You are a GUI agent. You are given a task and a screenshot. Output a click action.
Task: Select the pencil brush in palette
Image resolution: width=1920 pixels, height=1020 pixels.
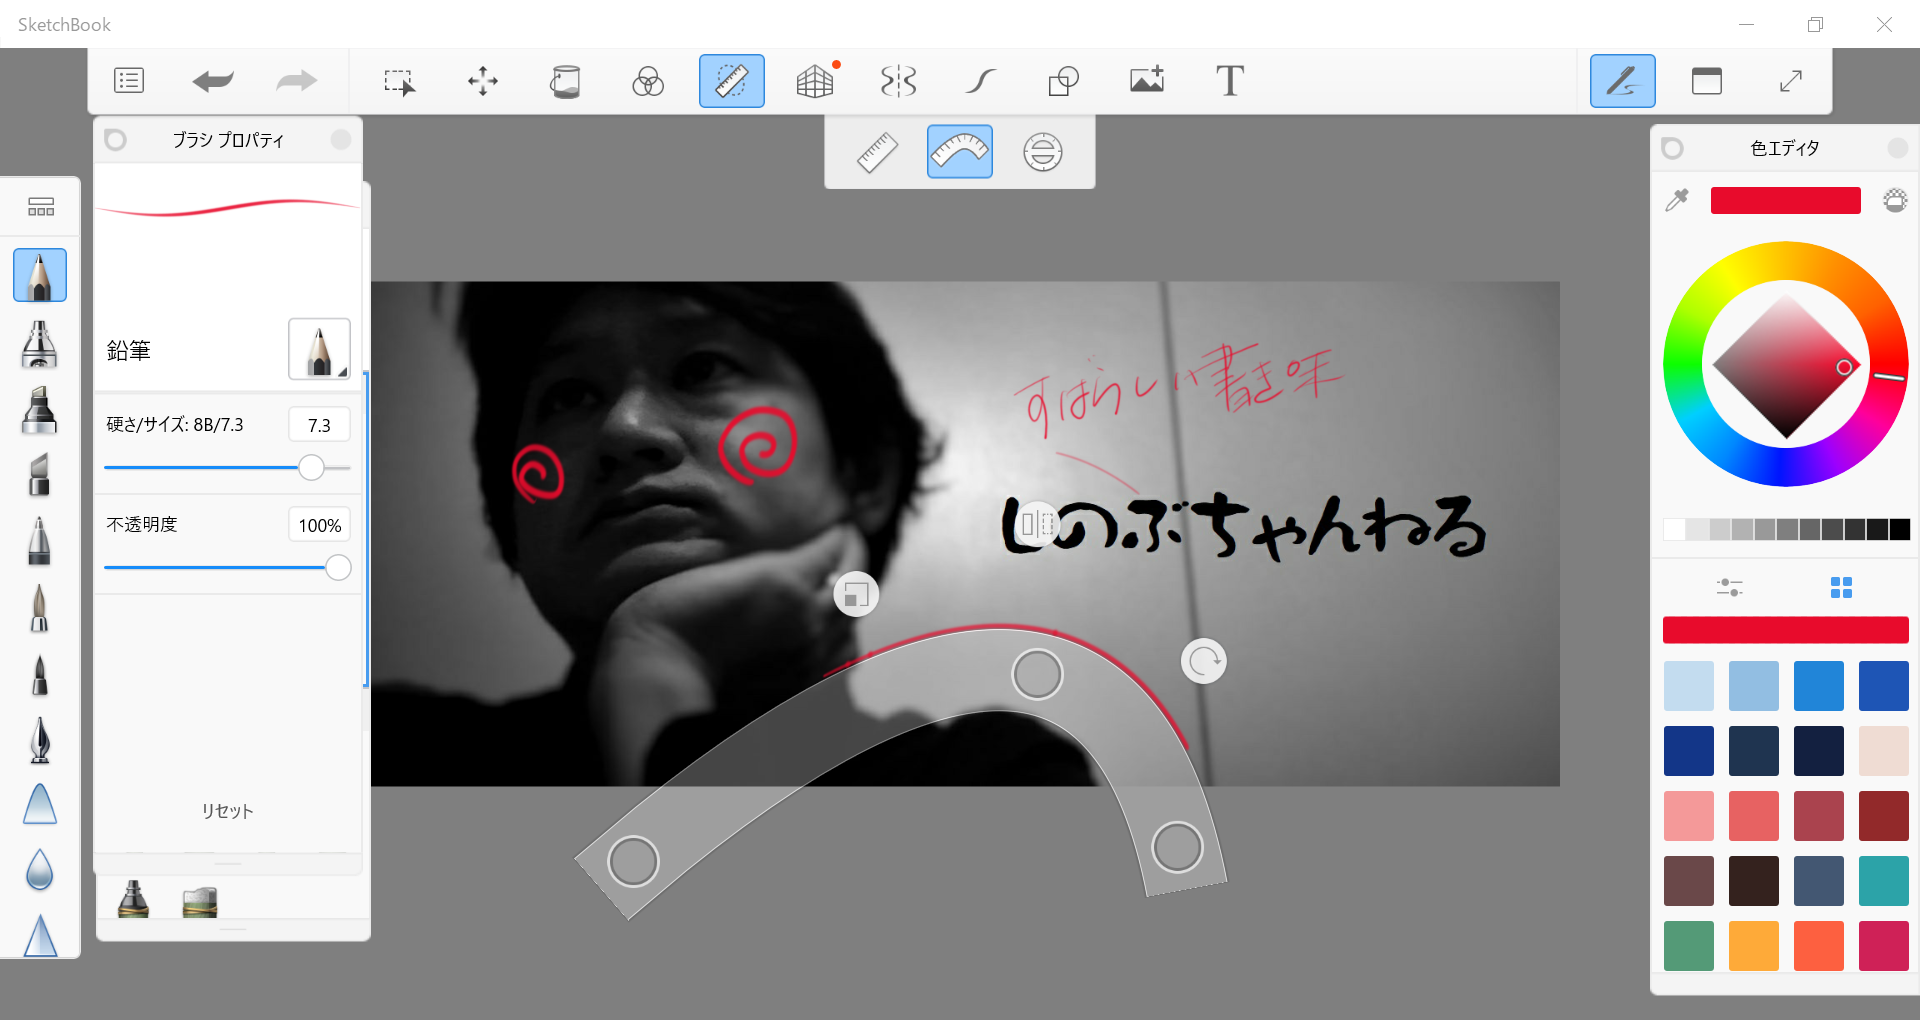click(40, 275)
